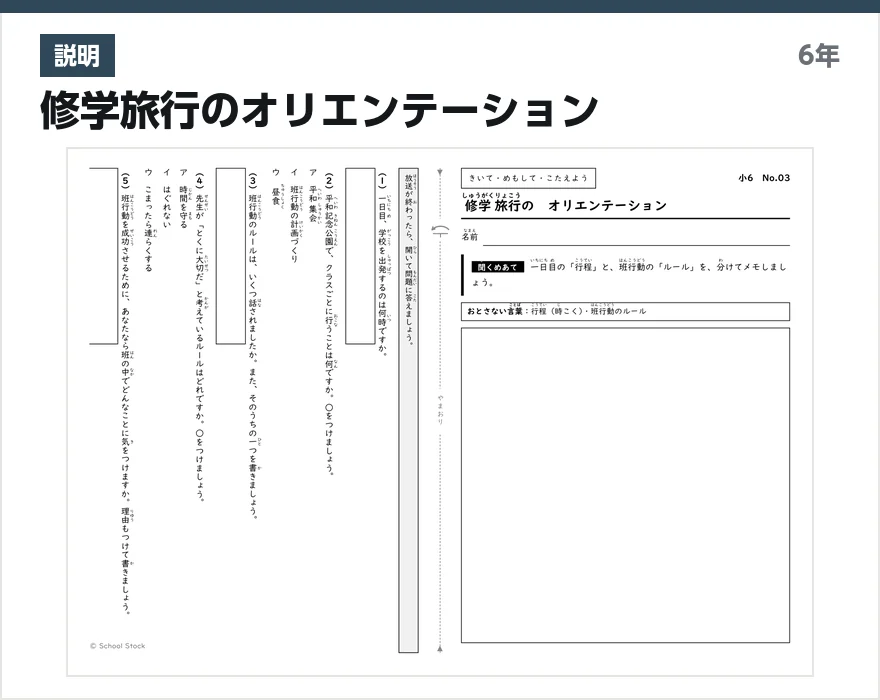
Task: Click question (3) about 班行動のルール
Action: tap(254, 346)
